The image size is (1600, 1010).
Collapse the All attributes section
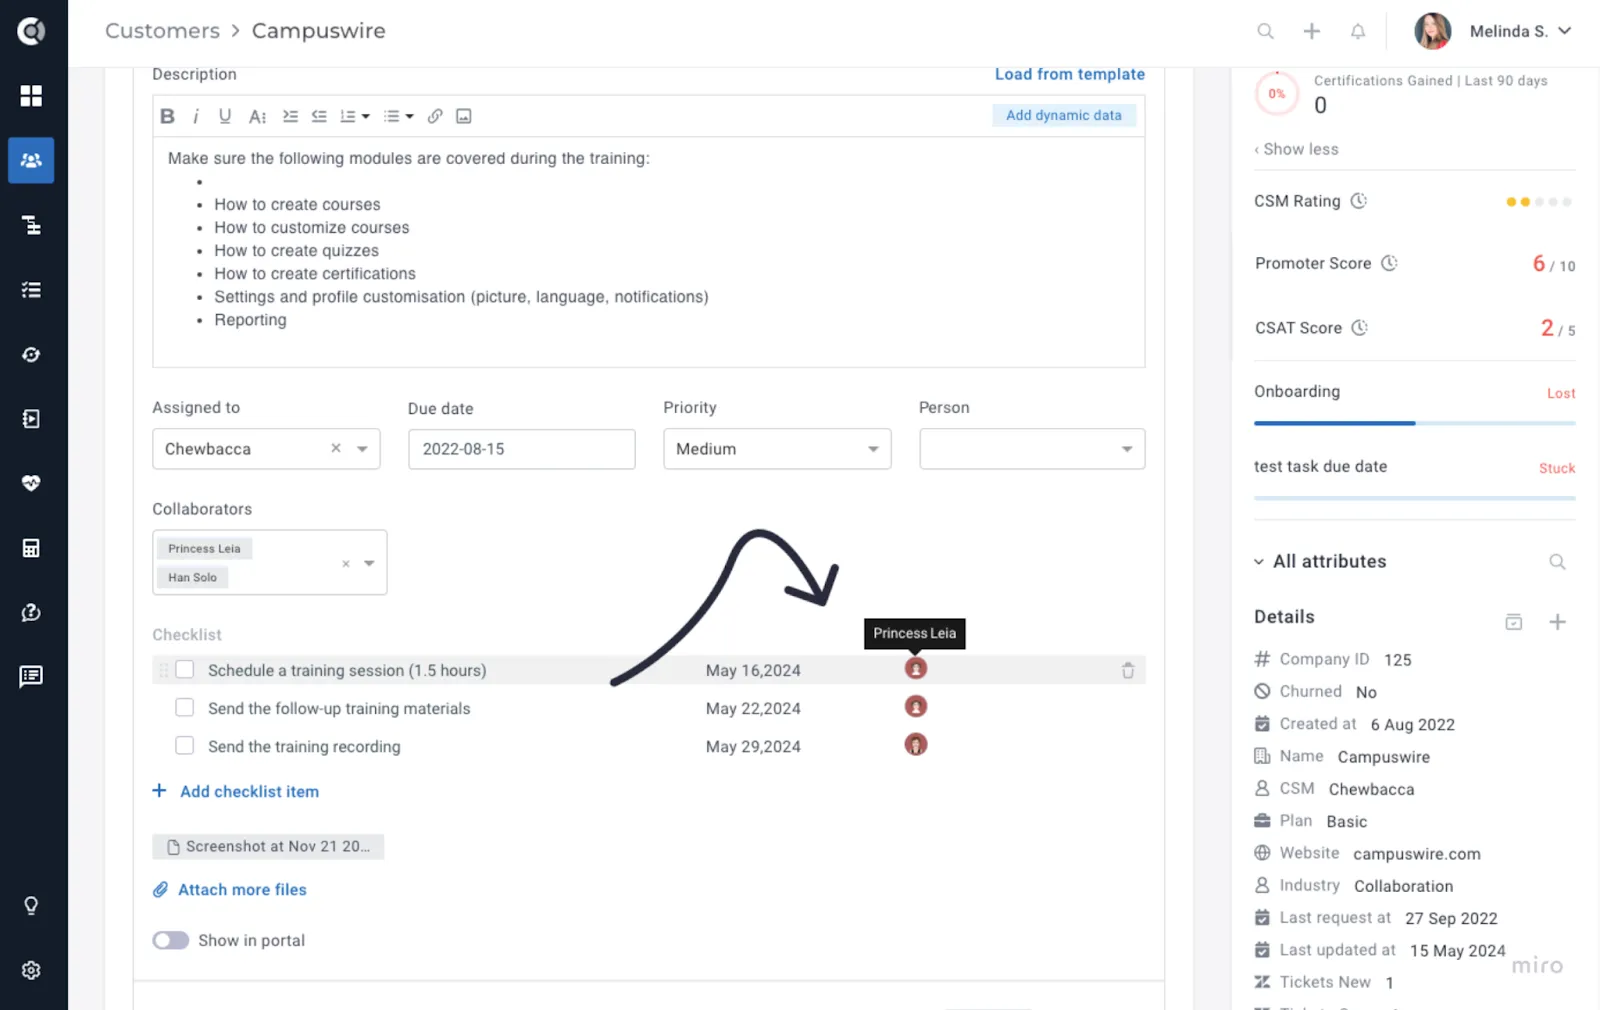point(1259,562)
